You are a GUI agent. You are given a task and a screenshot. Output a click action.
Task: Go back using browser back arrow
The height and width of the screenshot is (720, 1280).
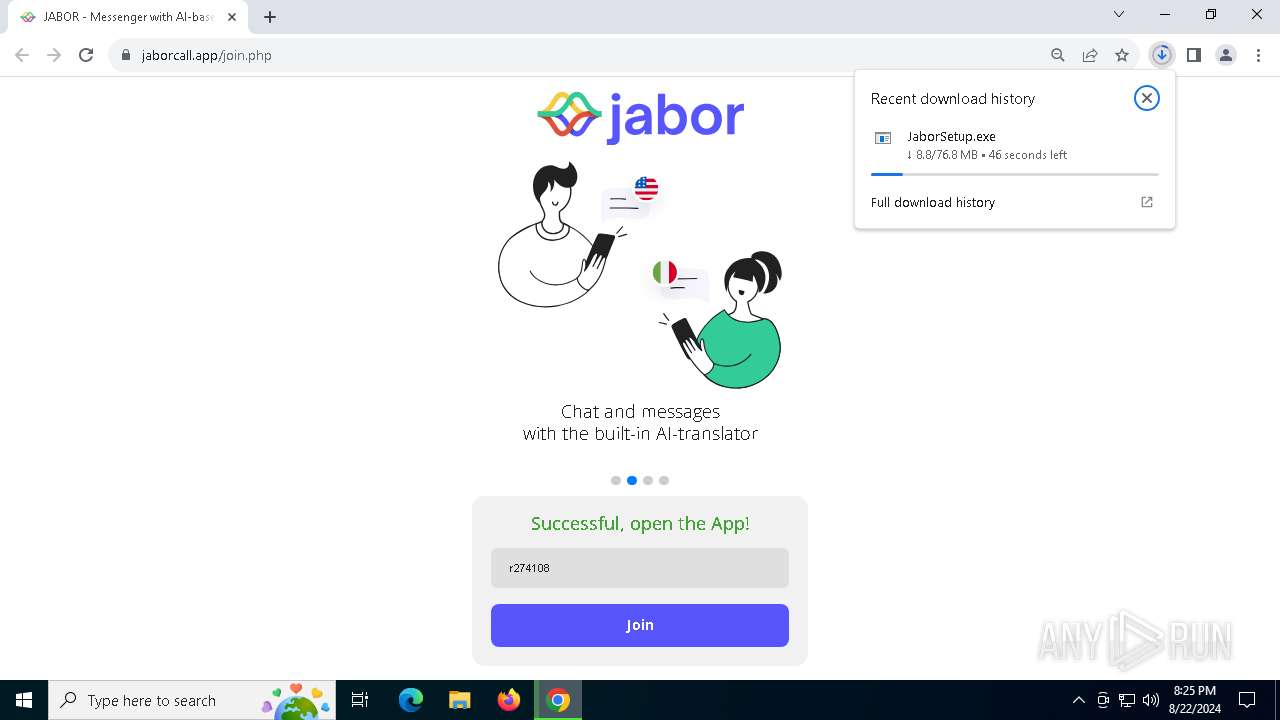22,55
